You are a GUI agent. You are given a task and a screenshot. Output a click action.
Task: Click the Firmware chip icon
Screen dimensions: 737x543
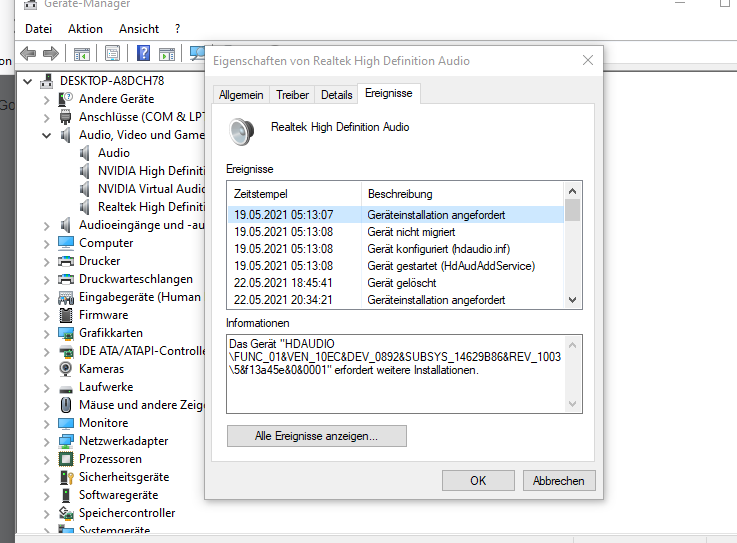pos(66,315)
